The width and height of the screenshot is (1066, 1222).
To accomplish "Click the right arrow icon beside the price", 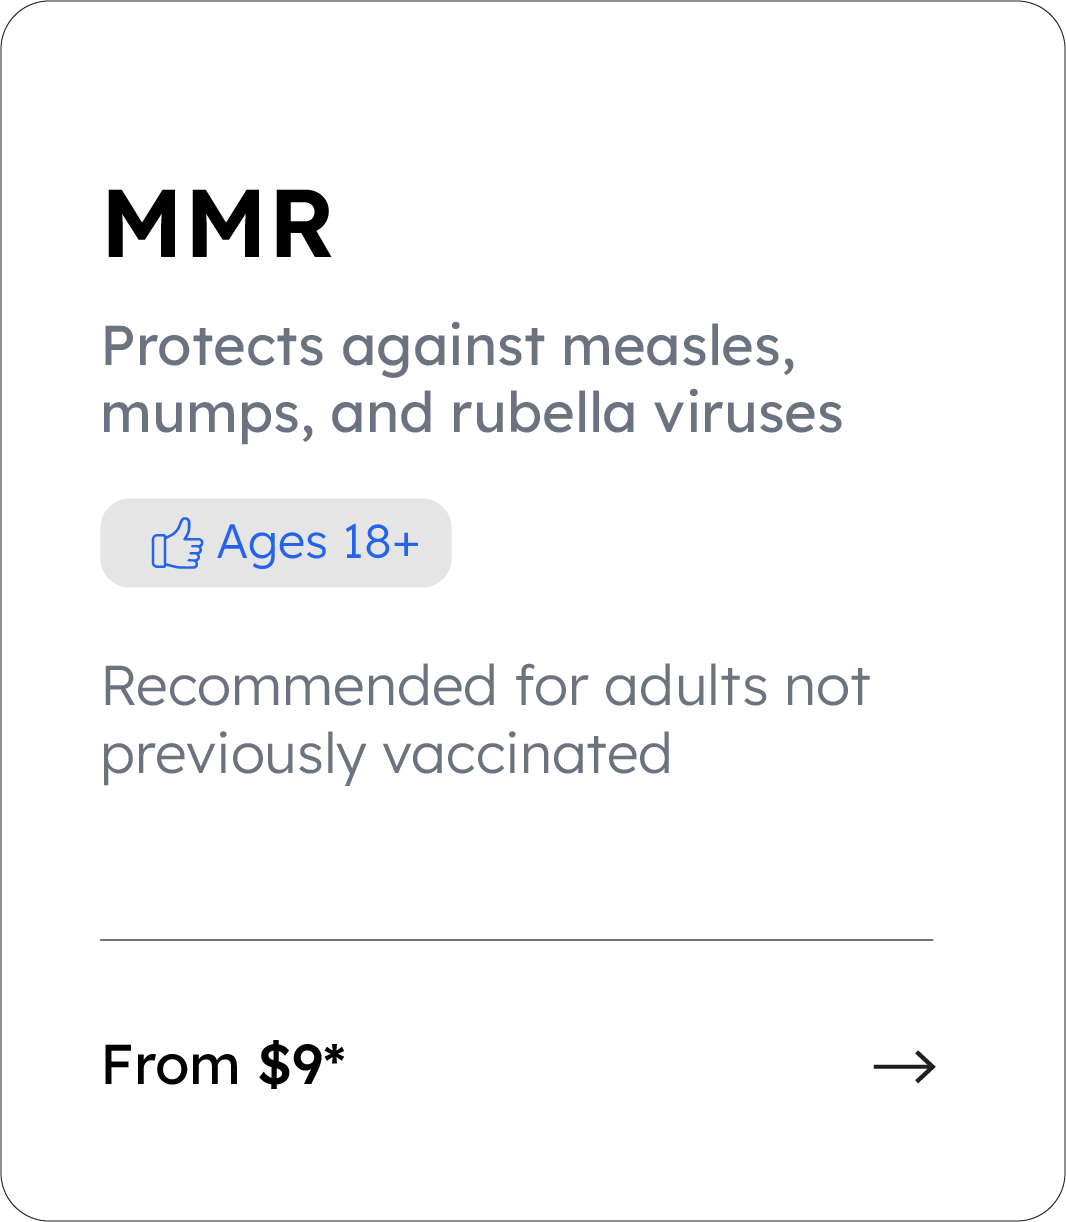I will [904, 1067].
